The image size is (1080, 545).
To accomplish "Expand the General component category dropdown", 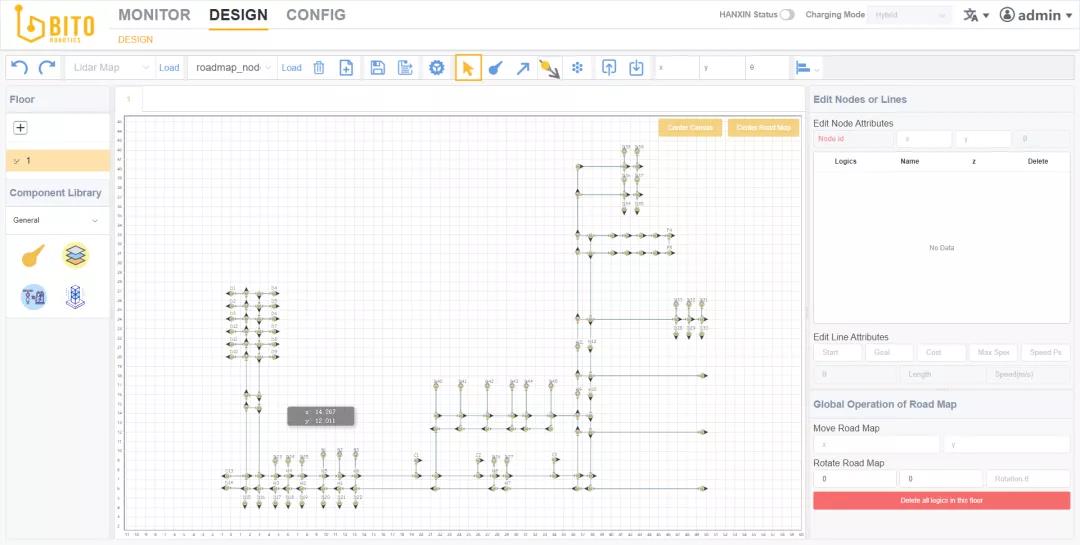I will click(56, 220).
